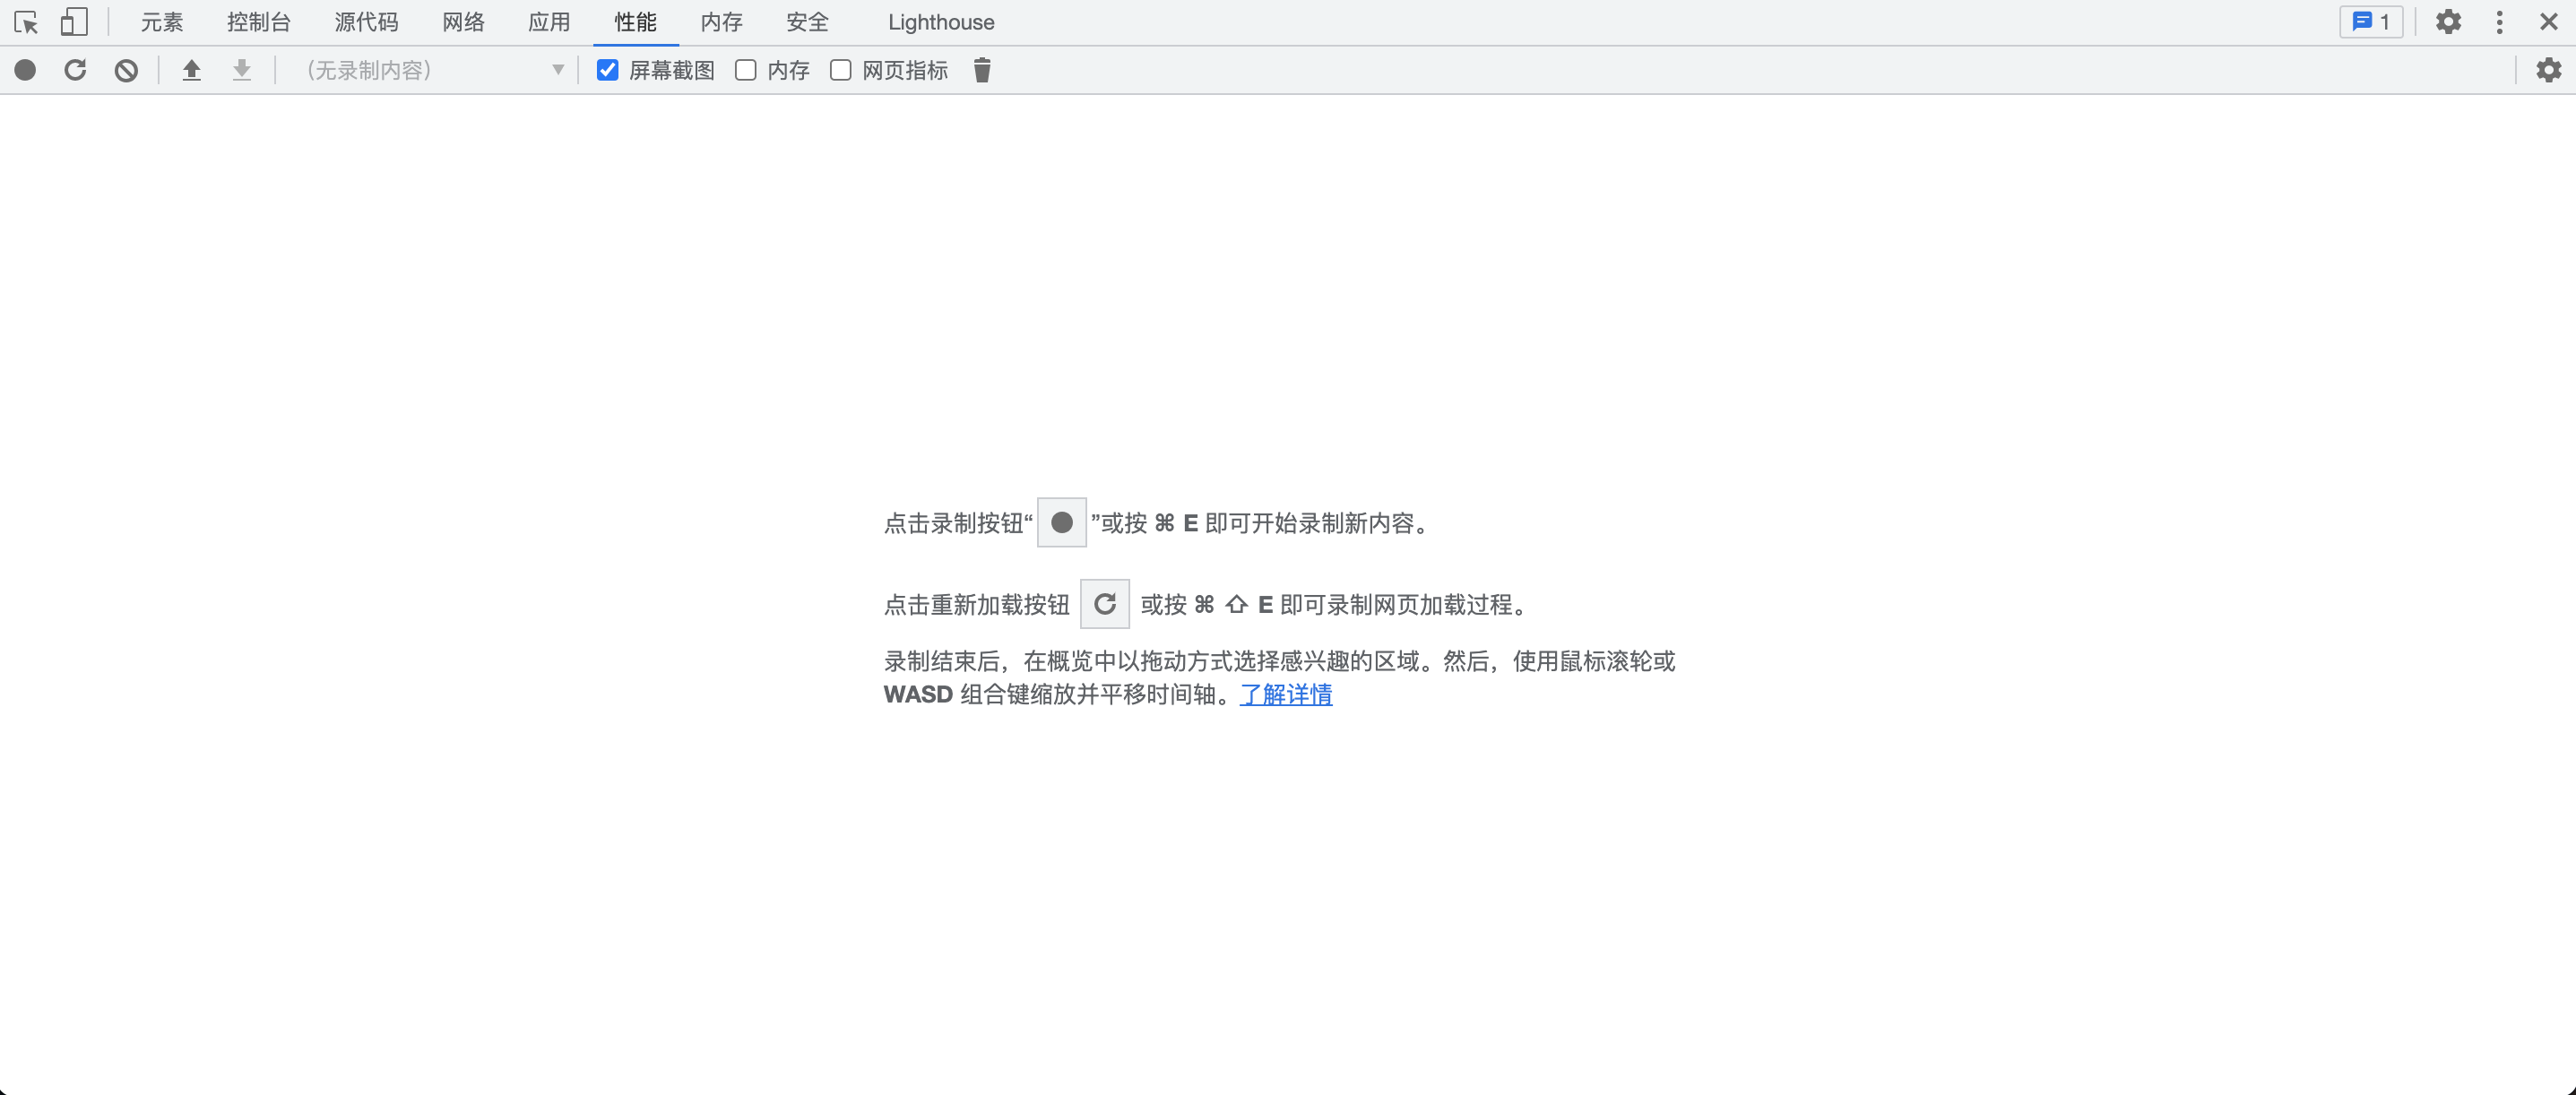
Task: Click the stop/clear recording button
Action: (x=128, y=69)
